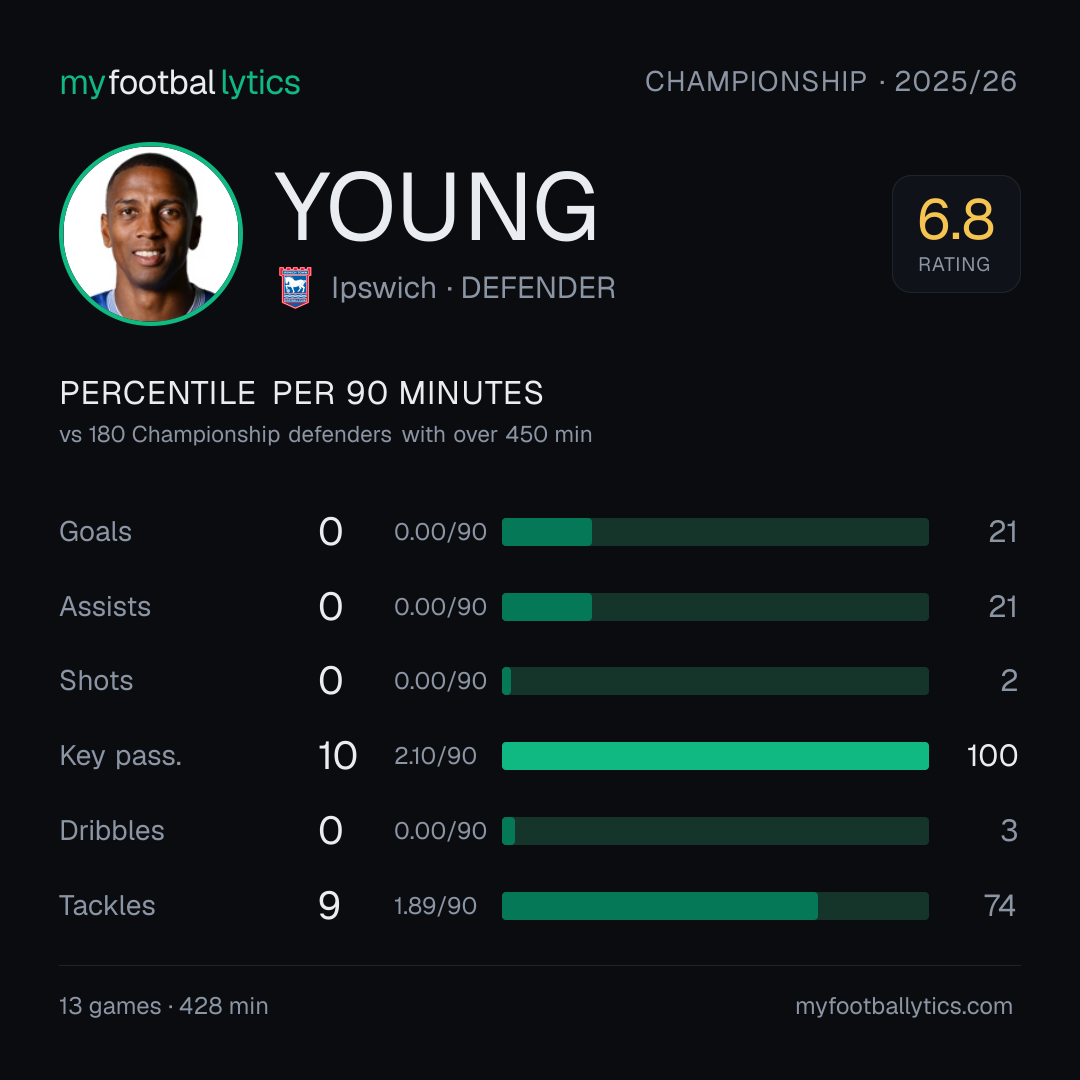Viewport: 1080px width, 1080px height.
Task: Select the Championship 2025/26 header text
Action: coord(831,81)
